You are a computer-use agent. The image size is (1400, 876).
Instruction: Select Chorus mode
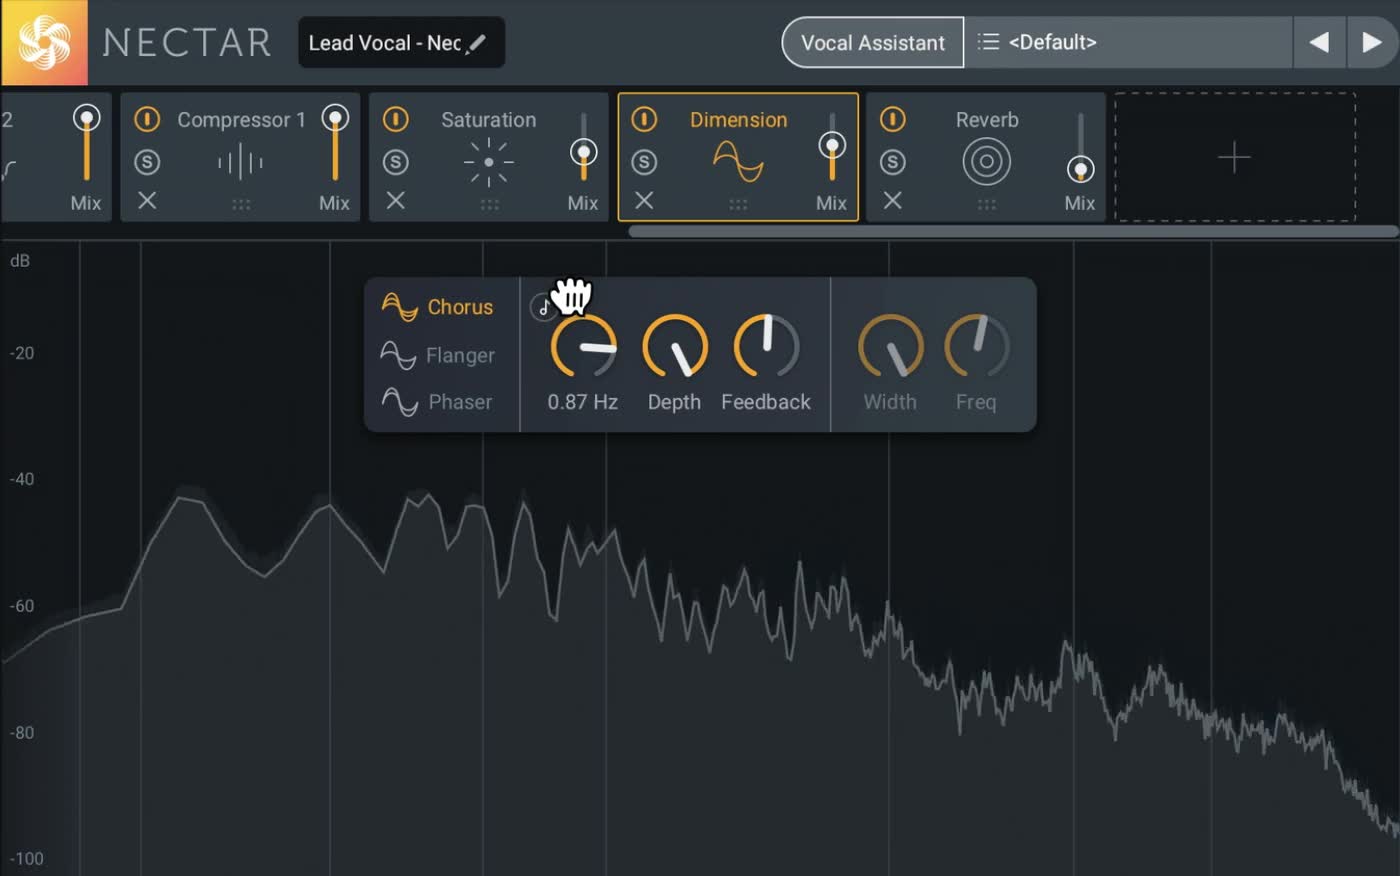click(437, 307)
